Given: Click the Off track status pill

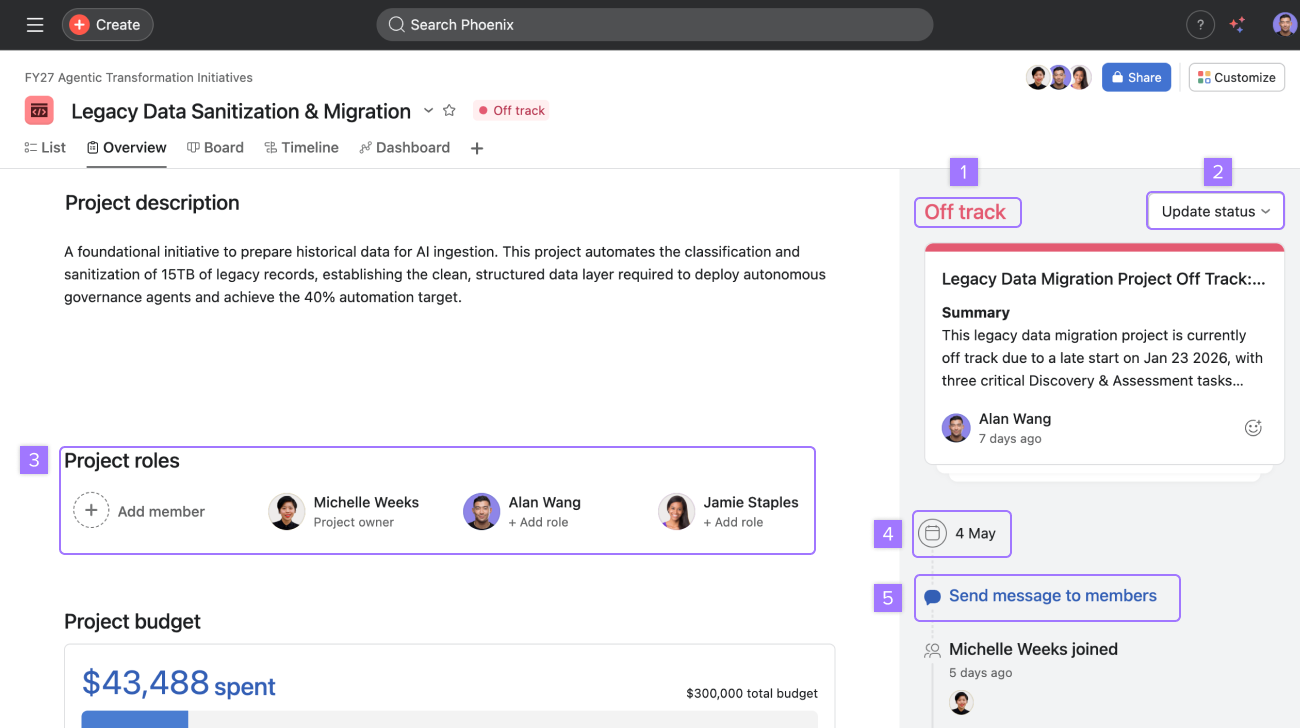Looking at the screenshot, I should [511, 111].
